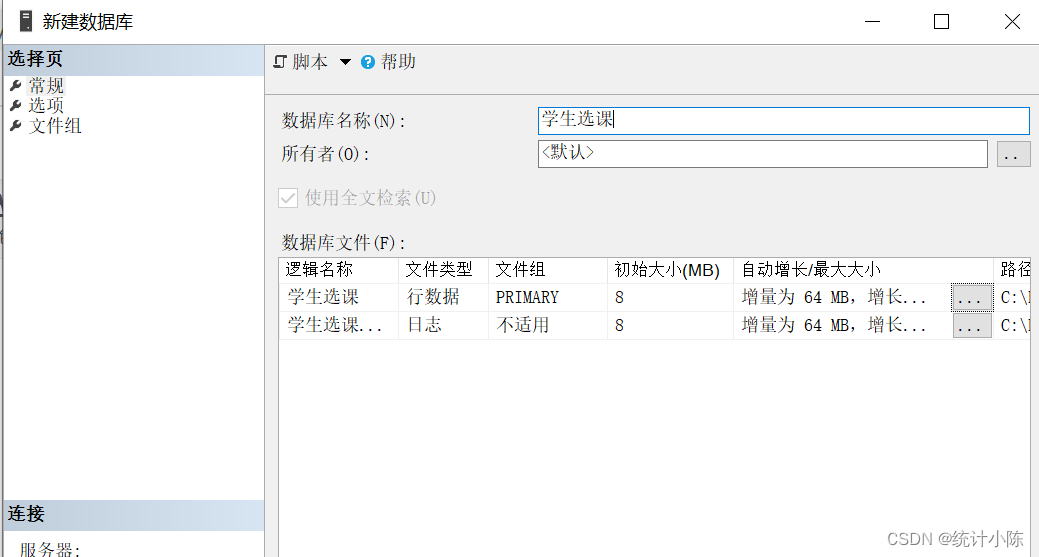Viewport: 1039px width, 557px height.
Task: Click the script icon in the toolbar
Action: point(280,62)
